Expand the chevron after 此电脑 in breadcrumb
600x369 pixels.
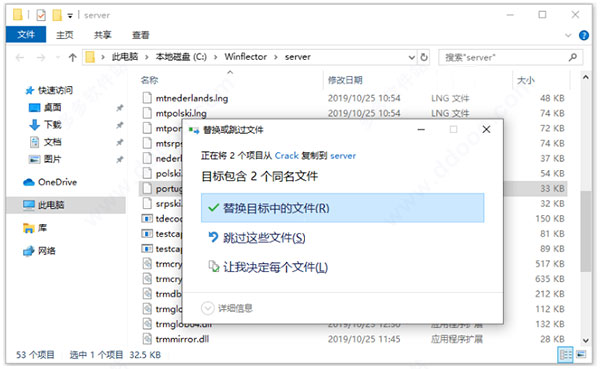pos(147,57)
